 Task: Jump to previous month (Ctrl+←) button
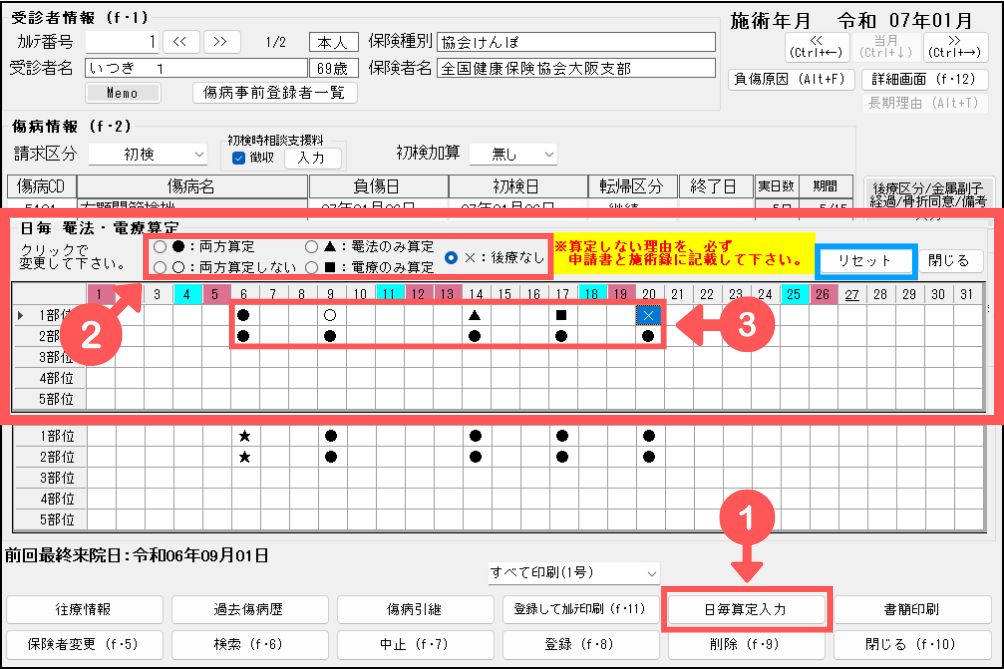816,46
